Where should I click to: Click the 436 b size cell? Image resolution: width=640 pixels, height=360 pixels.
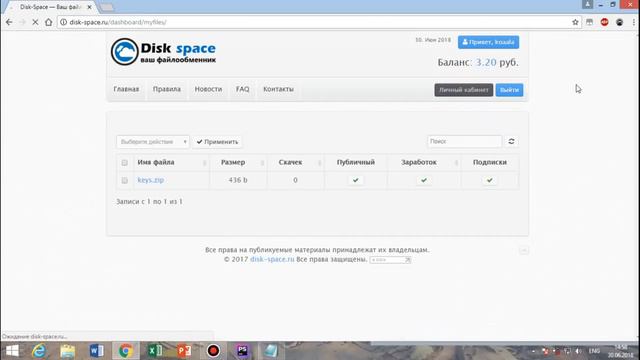(x=238, y=180)
